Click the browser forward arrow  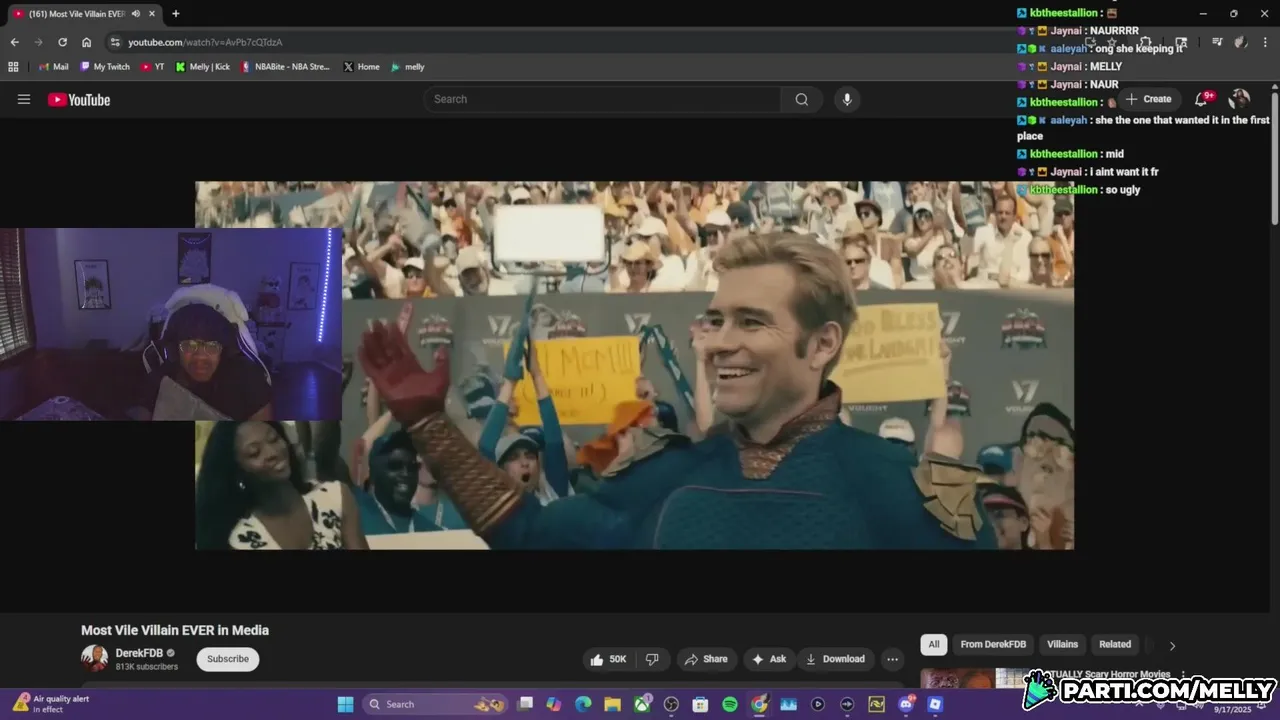click(x=38, y=42)
